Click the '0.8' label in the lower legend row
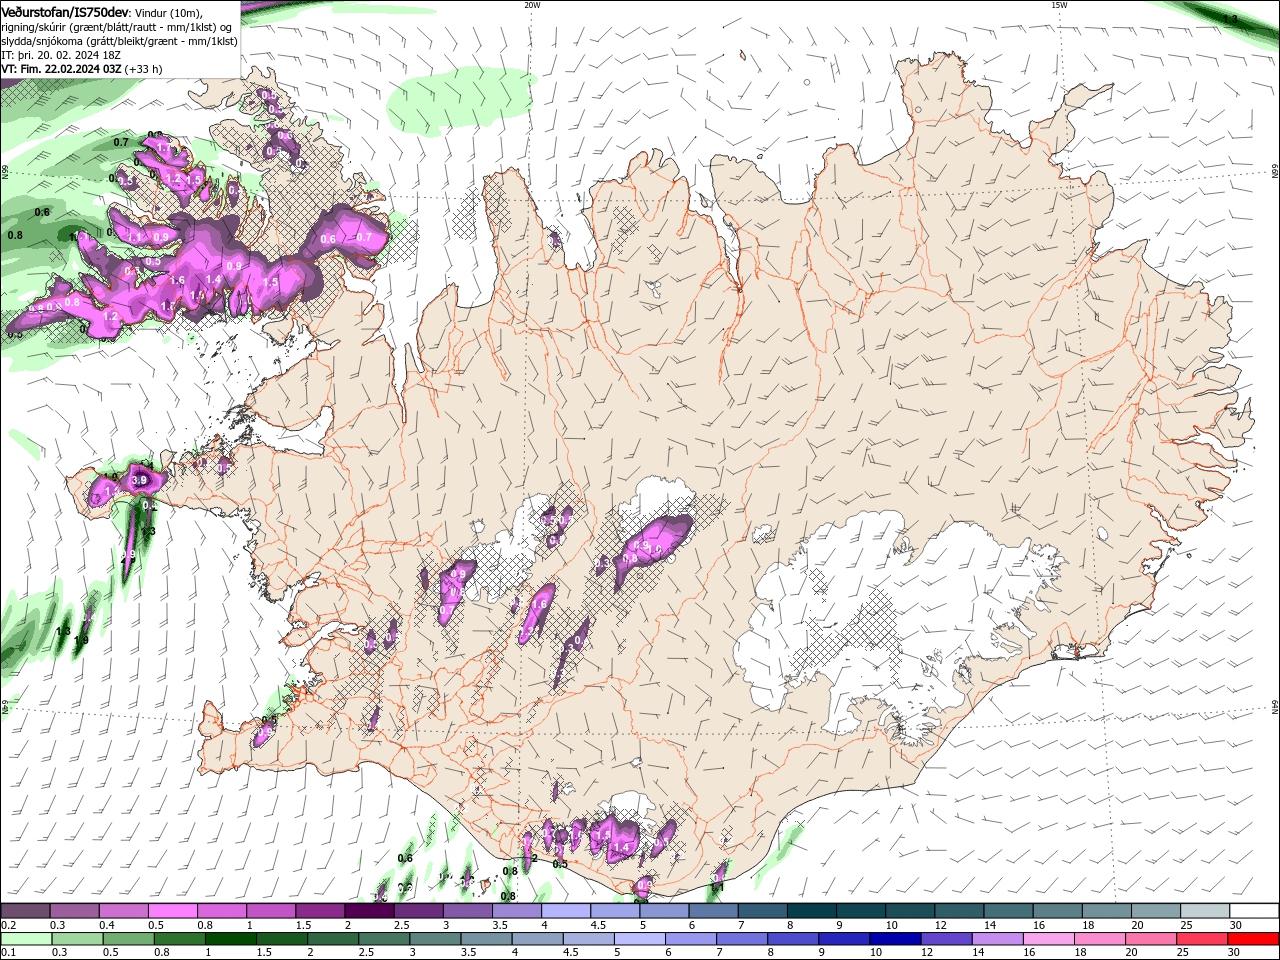 pos(161,953)
